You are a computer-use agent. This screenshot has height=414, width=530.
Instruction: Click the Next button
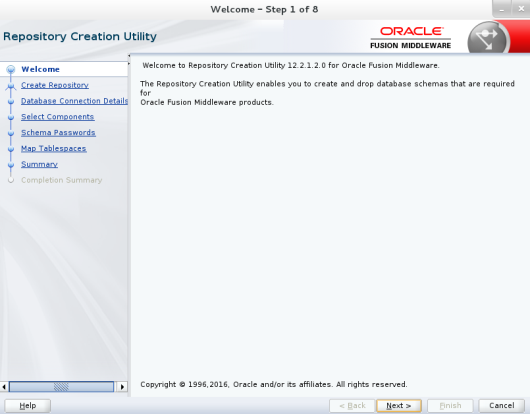[x=399, y=406]
